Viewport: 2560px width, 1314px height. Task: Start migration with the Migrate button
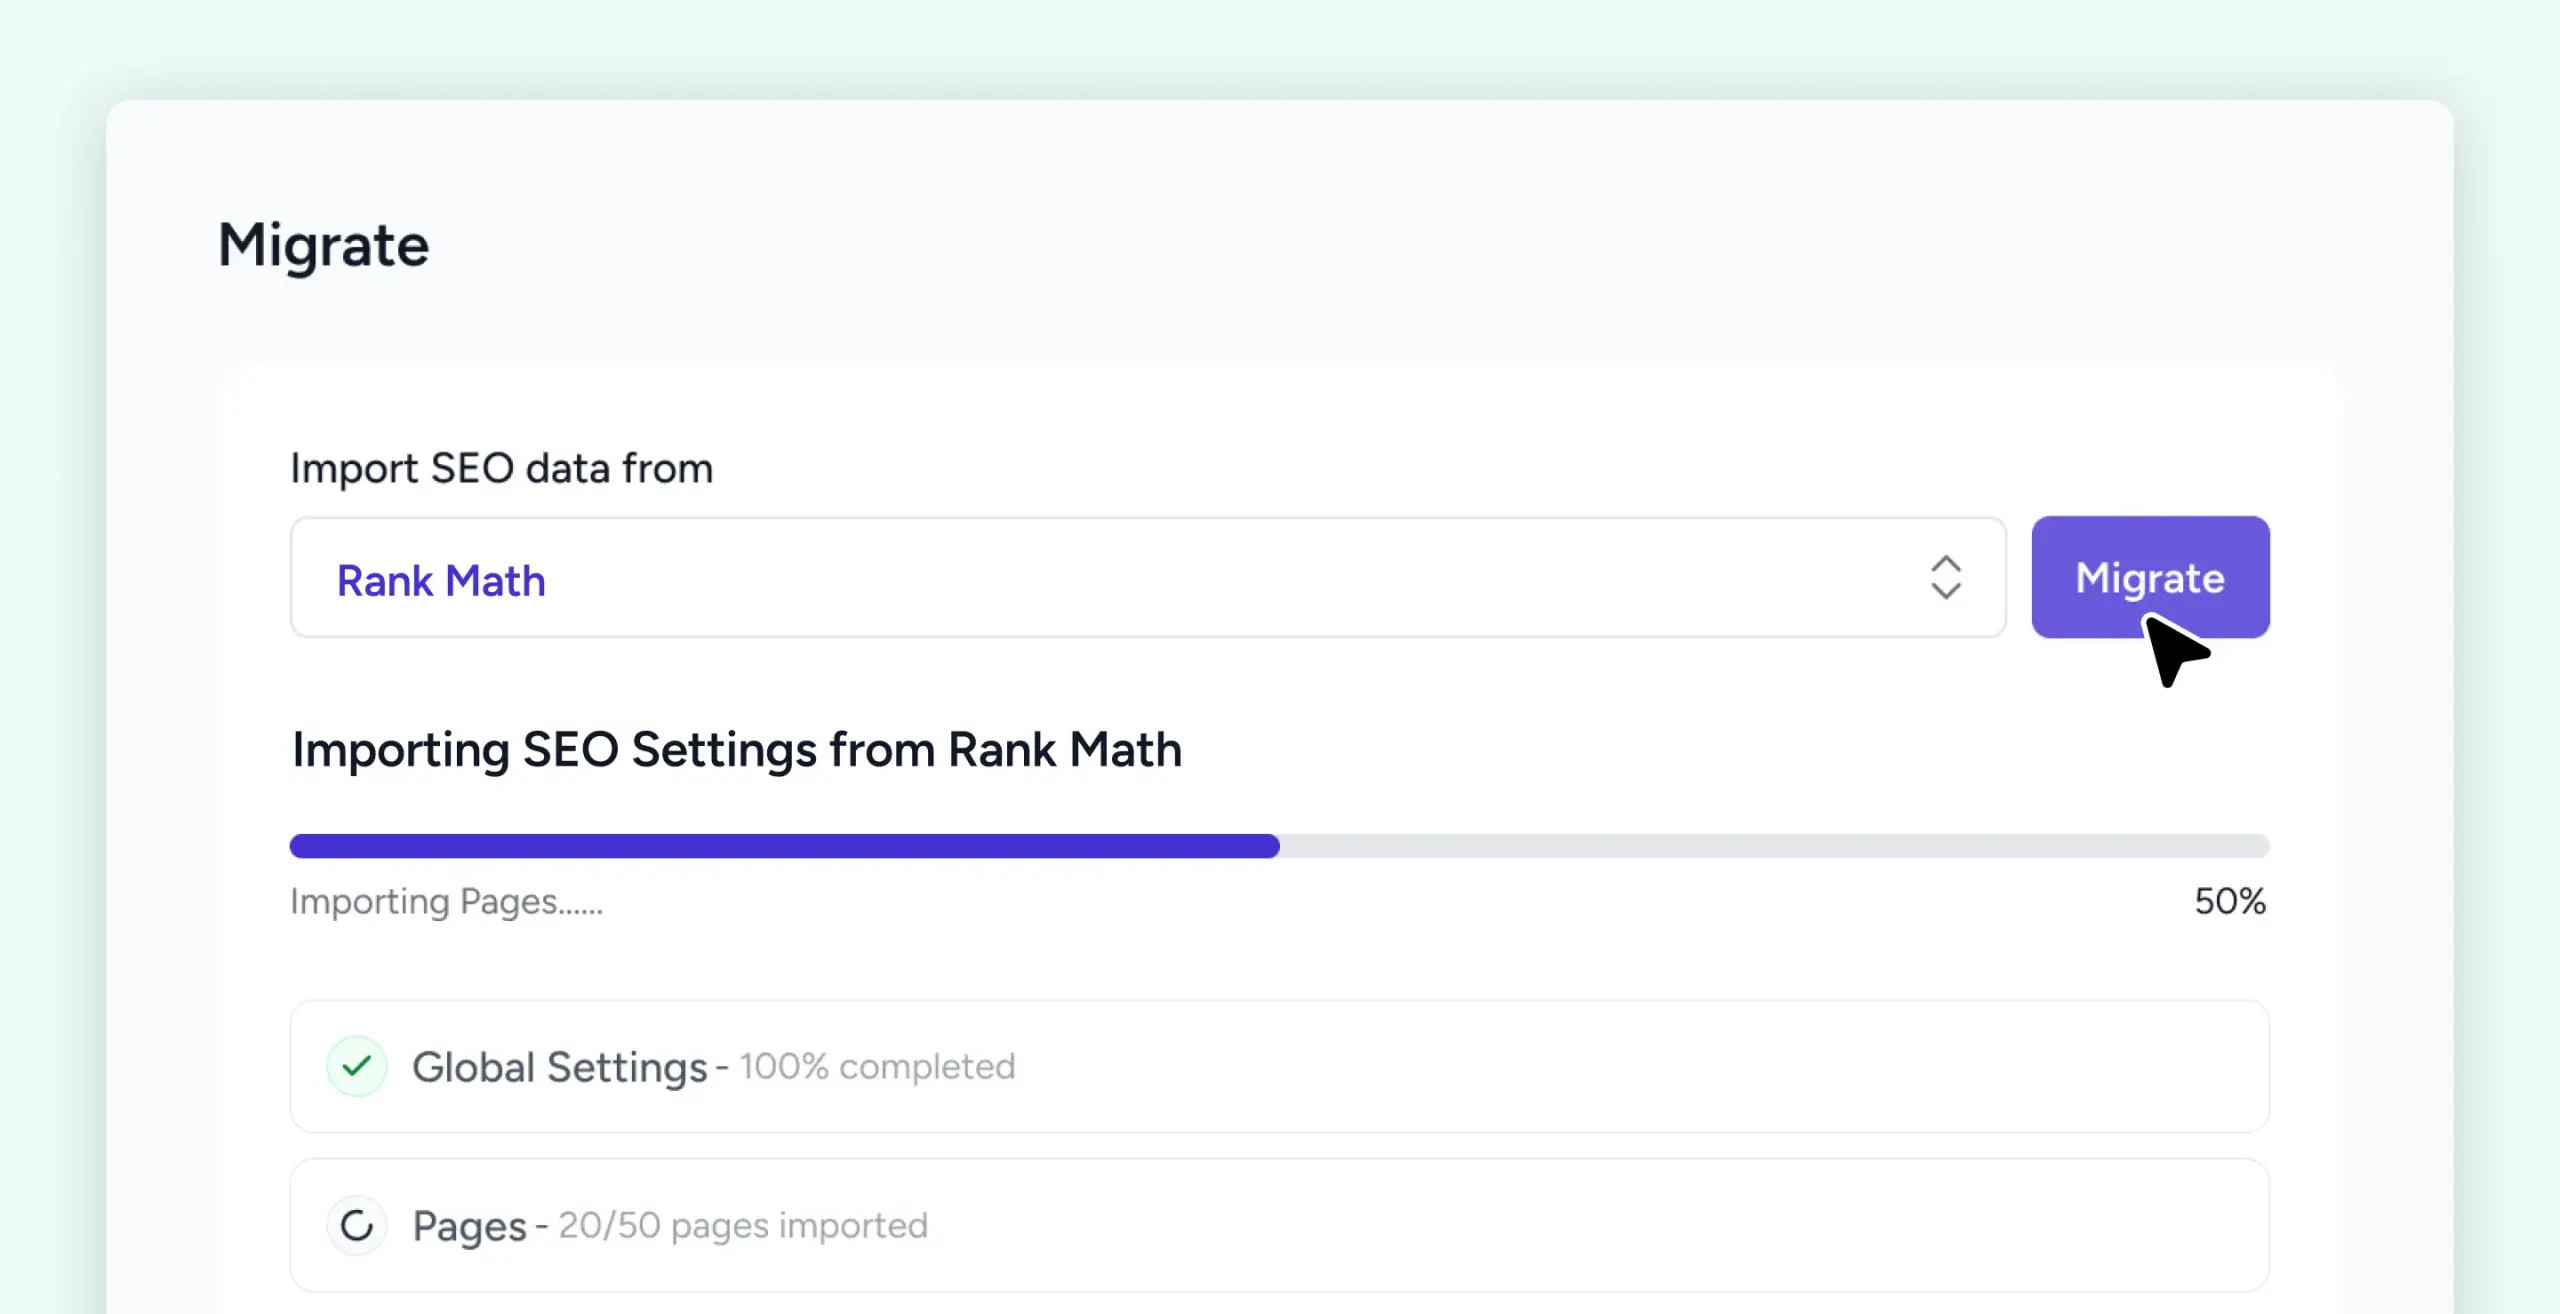coord(2150,577)
